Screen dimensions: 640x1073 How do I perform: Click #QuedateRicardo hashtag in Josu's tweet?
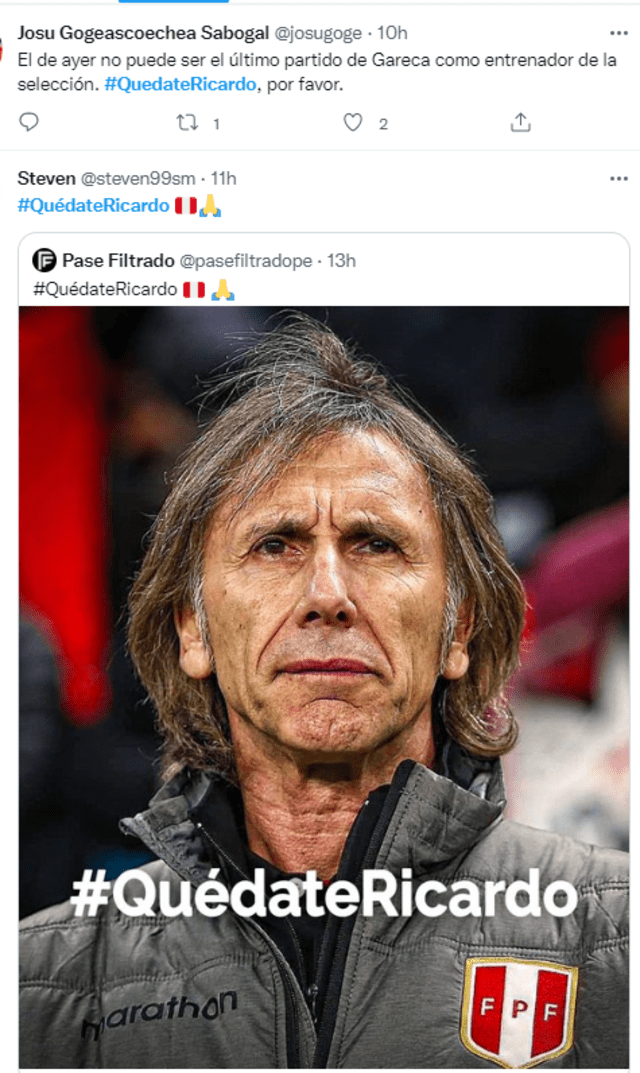point(180,84)
